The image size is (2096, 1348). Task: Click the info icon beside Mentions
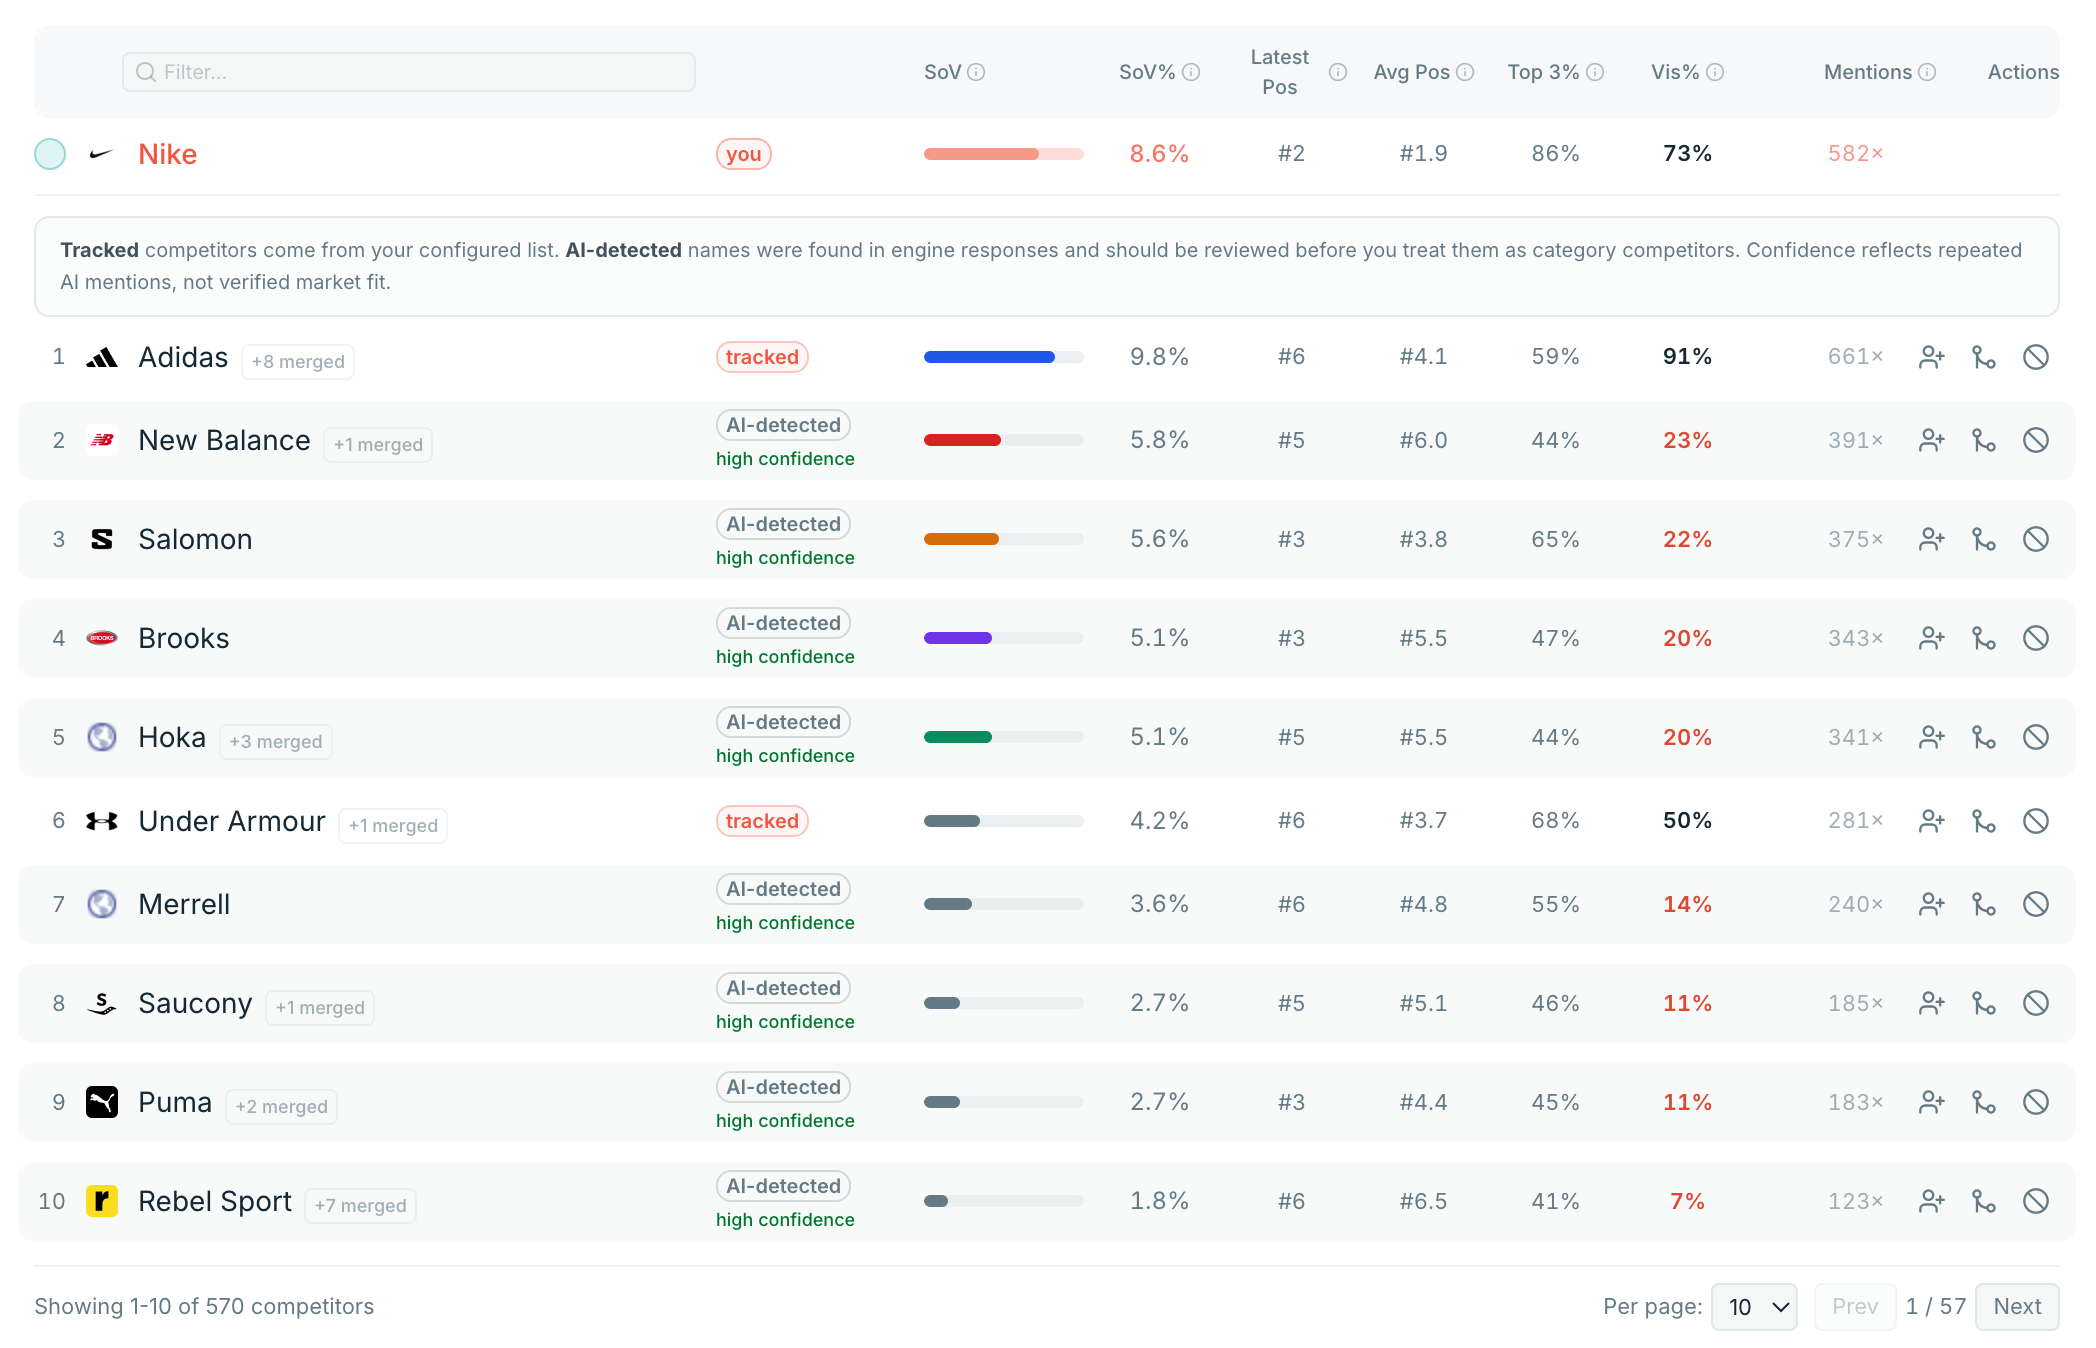pos(1927,72)
